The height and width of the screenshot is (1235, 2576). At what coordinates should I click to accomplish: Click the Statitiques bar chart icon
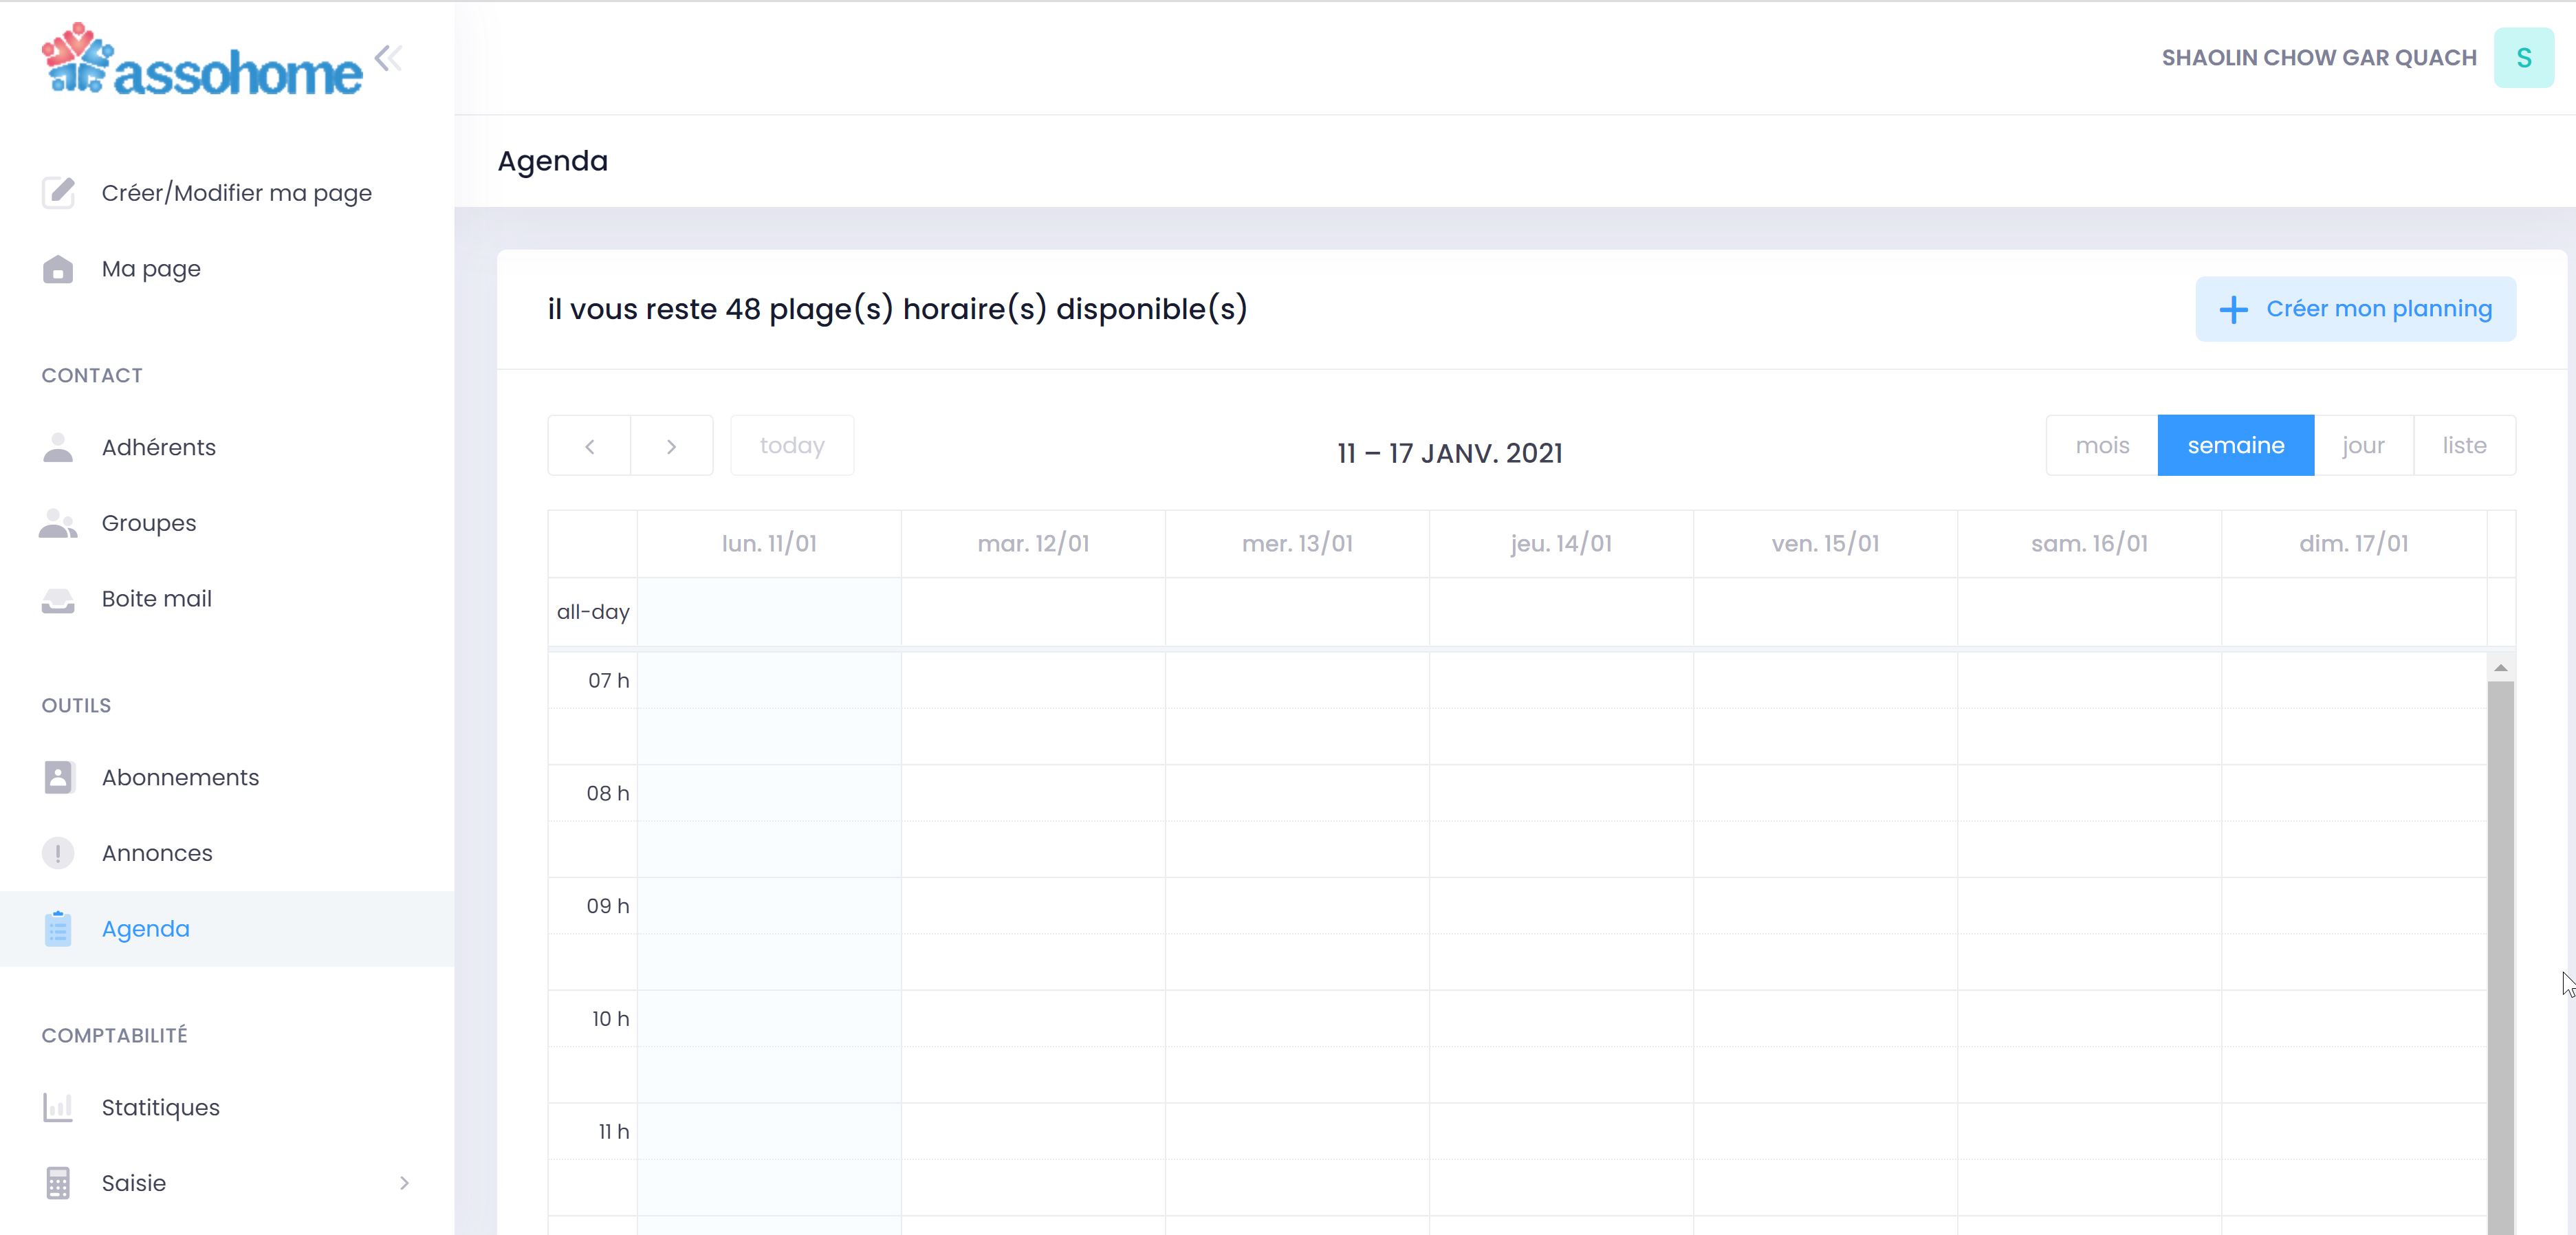pyautogui.click(x=58, y=1107)
